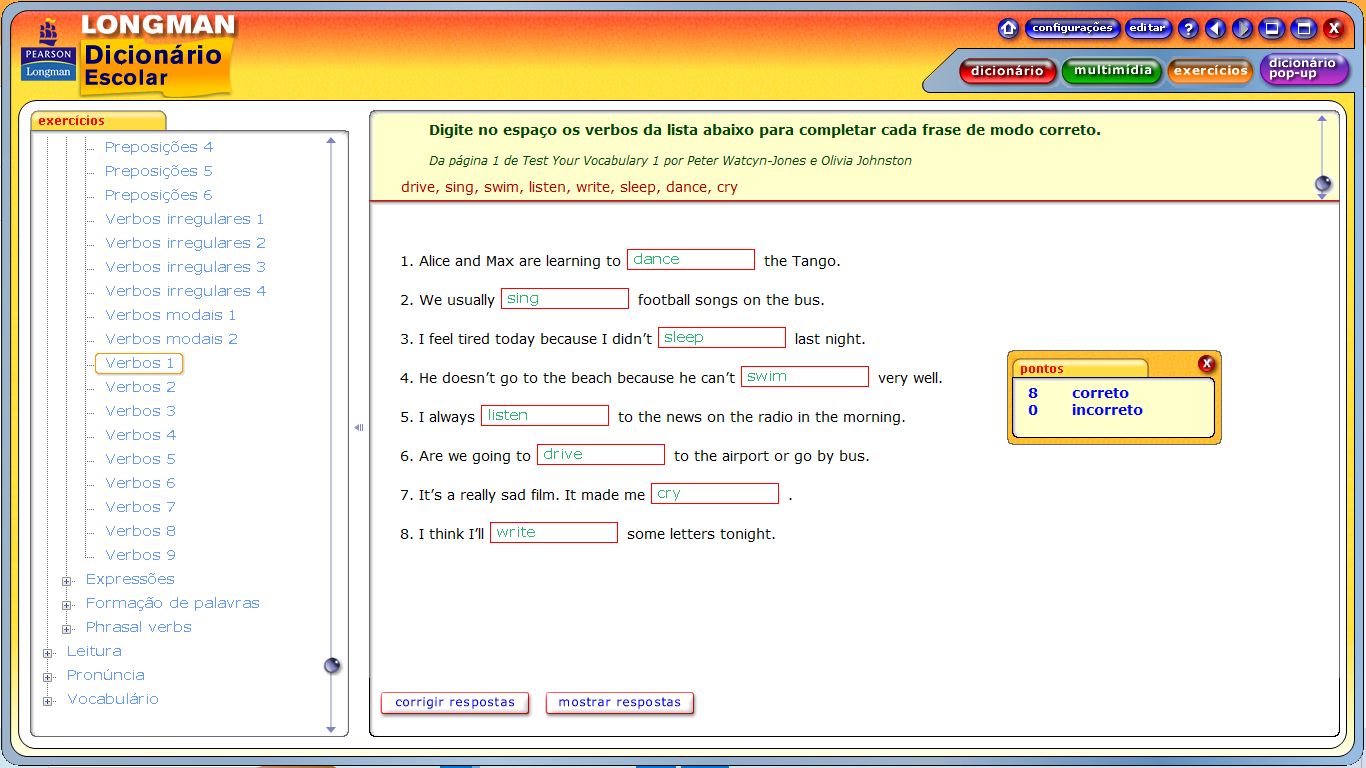Focus the answer field containing drive
The image size is (1366, 768).
(x=601, y=455)
